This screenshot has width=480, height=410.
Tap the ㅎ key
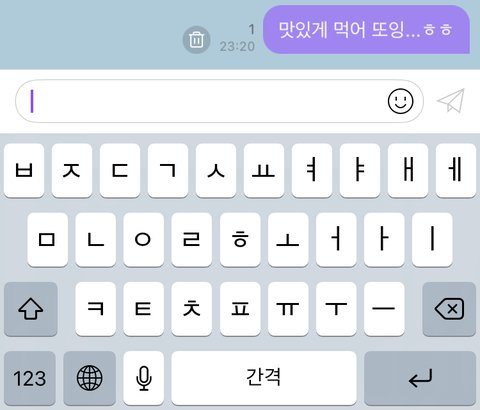tap(240, 239)
